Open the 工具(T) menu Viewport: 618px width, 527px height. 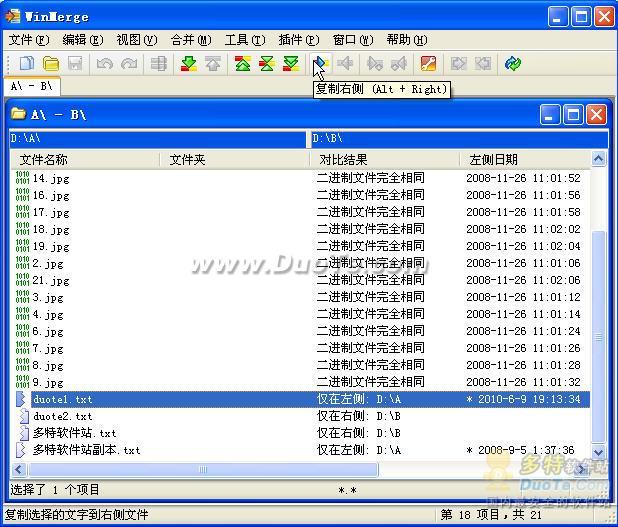tap(245, 40)
